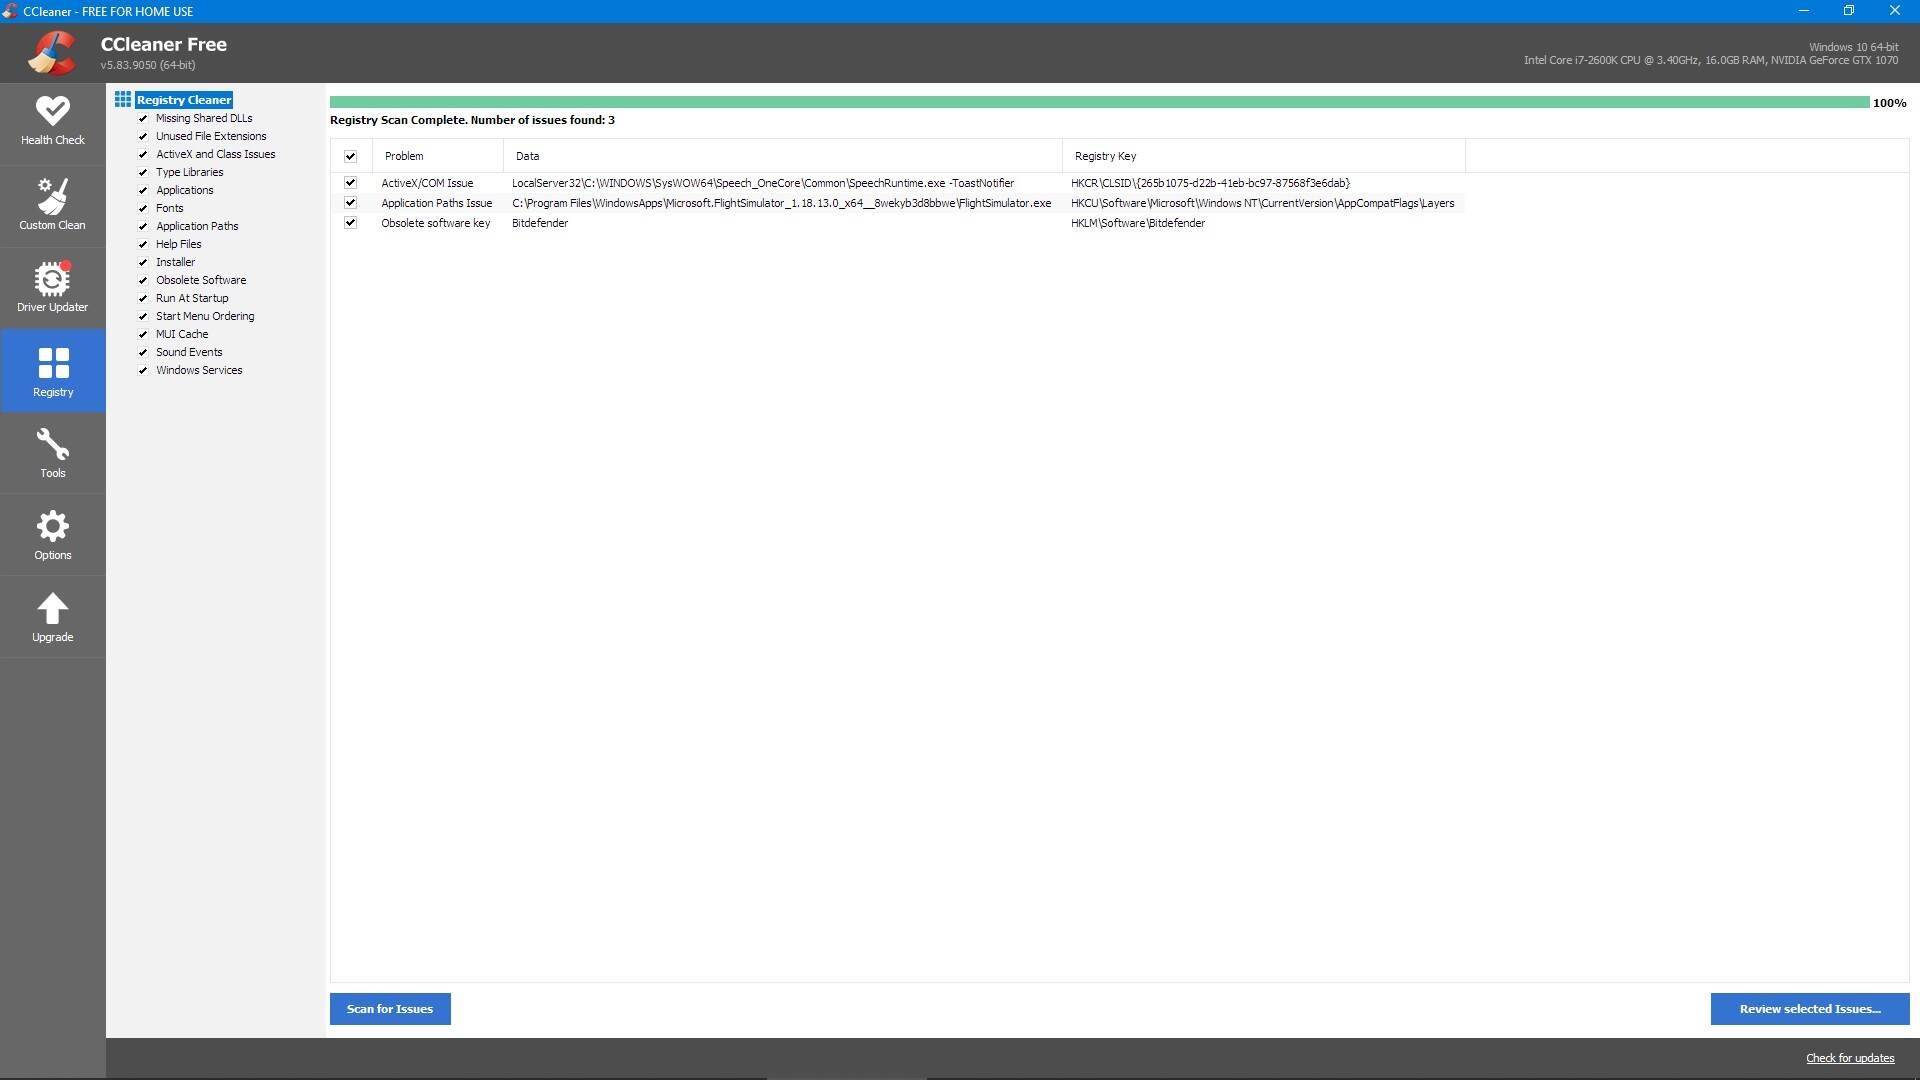Uncheck the Windows Services scan option
This screenshot has width=1920, height=1080.
point(142,370)
